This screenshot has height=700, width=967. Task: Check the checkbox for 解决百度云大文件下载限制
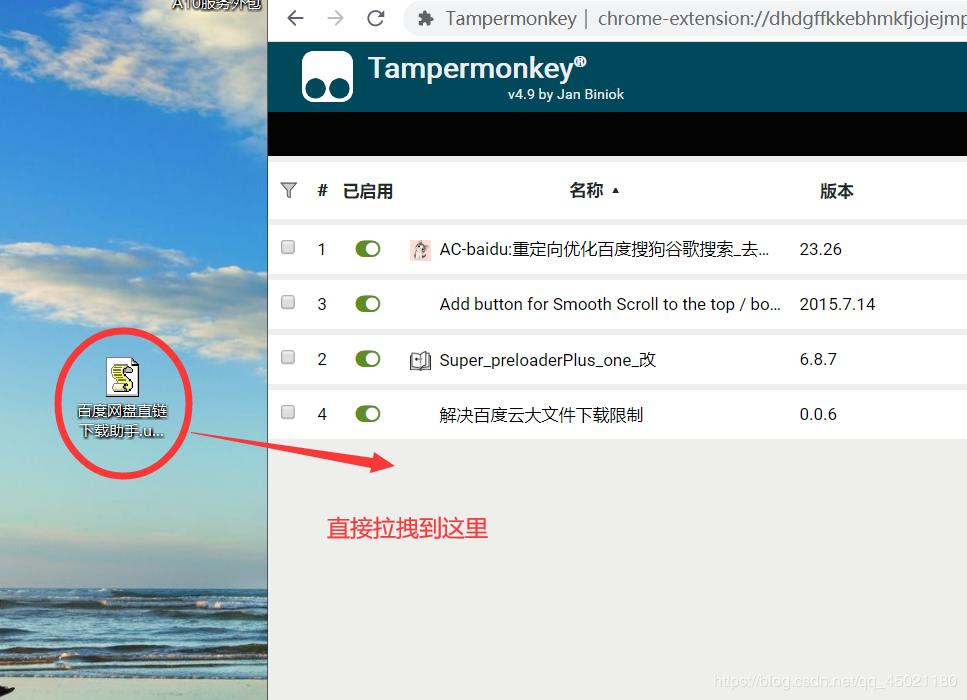point(288,412)
